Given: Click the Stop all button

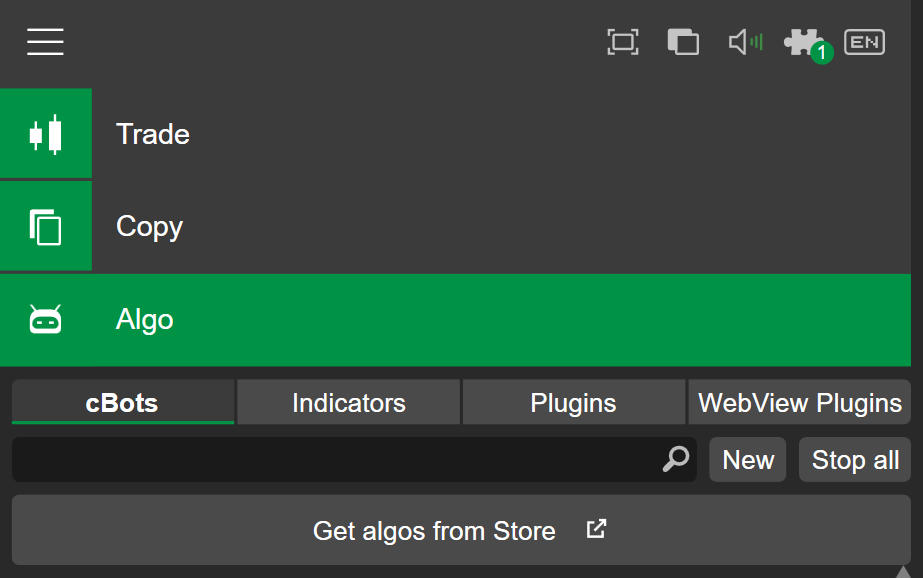Looking at the screenshot, I should pyautogui.click(x=854, y=459).
